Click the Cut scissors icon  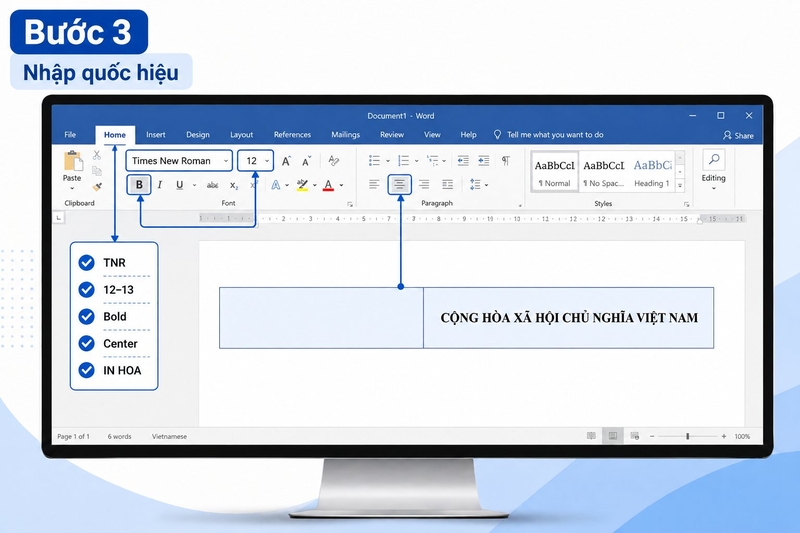[x=96, y=155]
